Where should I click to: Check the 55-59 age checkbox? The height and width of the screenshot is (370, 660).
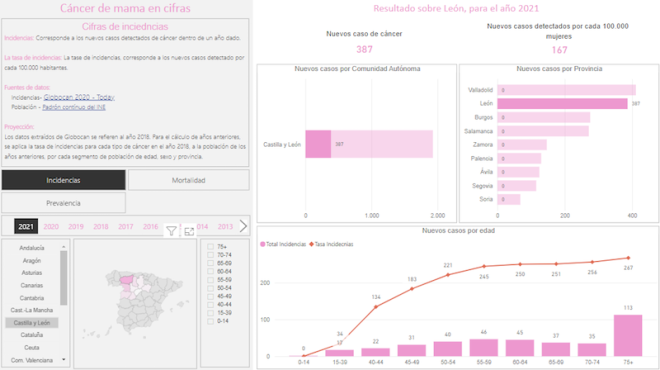[210, 279]
